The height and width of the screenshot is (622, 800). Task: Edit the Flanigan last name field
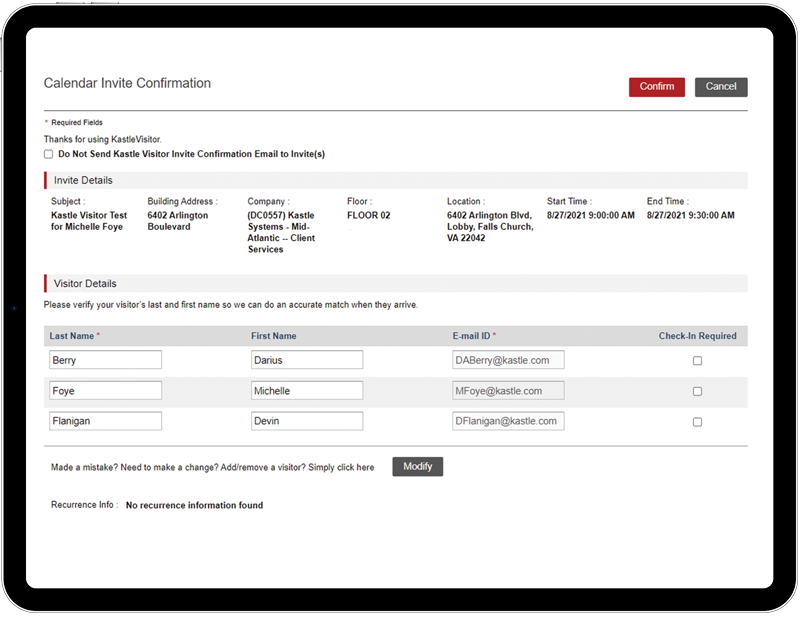pyautogui.click(x=106, y=421)
